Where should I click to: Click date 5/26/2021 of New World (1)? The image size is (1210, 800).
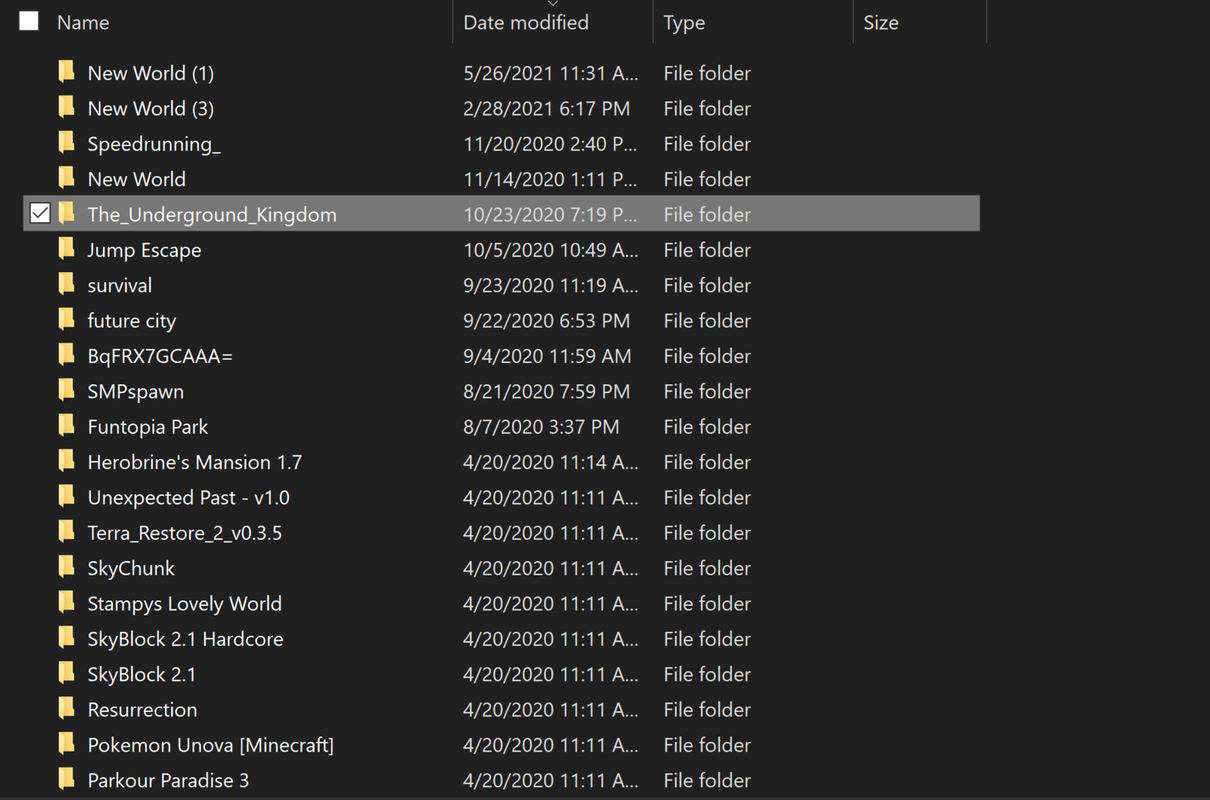[x=551, y=73]
